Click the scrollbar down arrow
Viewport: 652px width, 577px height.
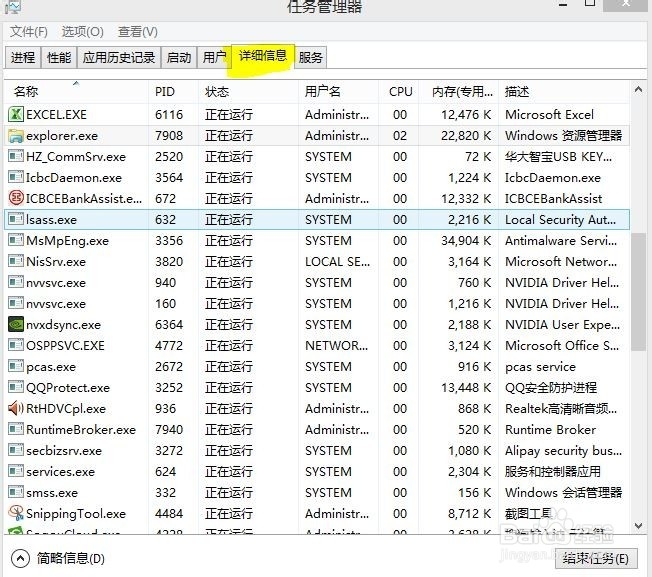(638, 526)
